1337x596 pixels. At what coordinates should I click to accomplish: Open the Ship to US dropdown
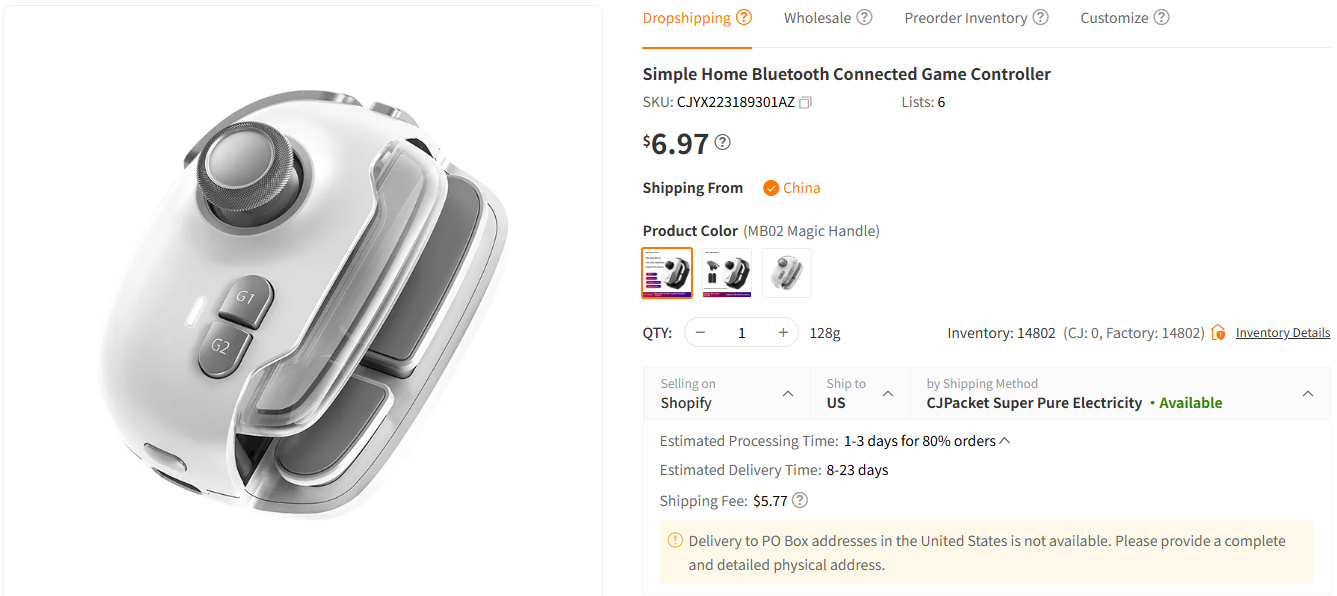(x=888, y=394)
